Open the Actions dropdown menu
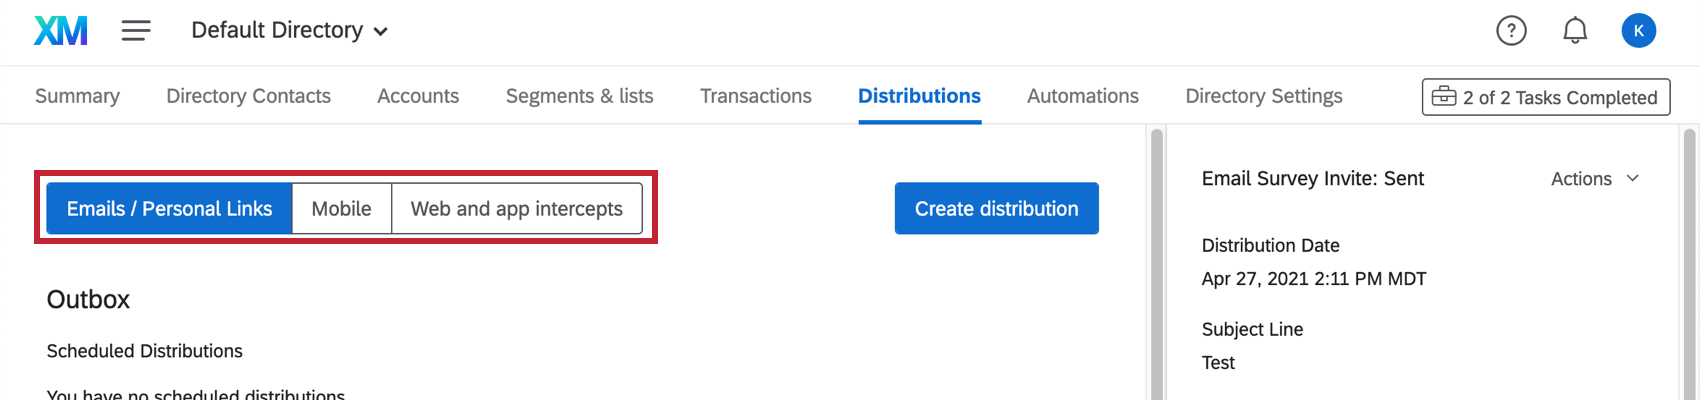 coord(1595,179)
